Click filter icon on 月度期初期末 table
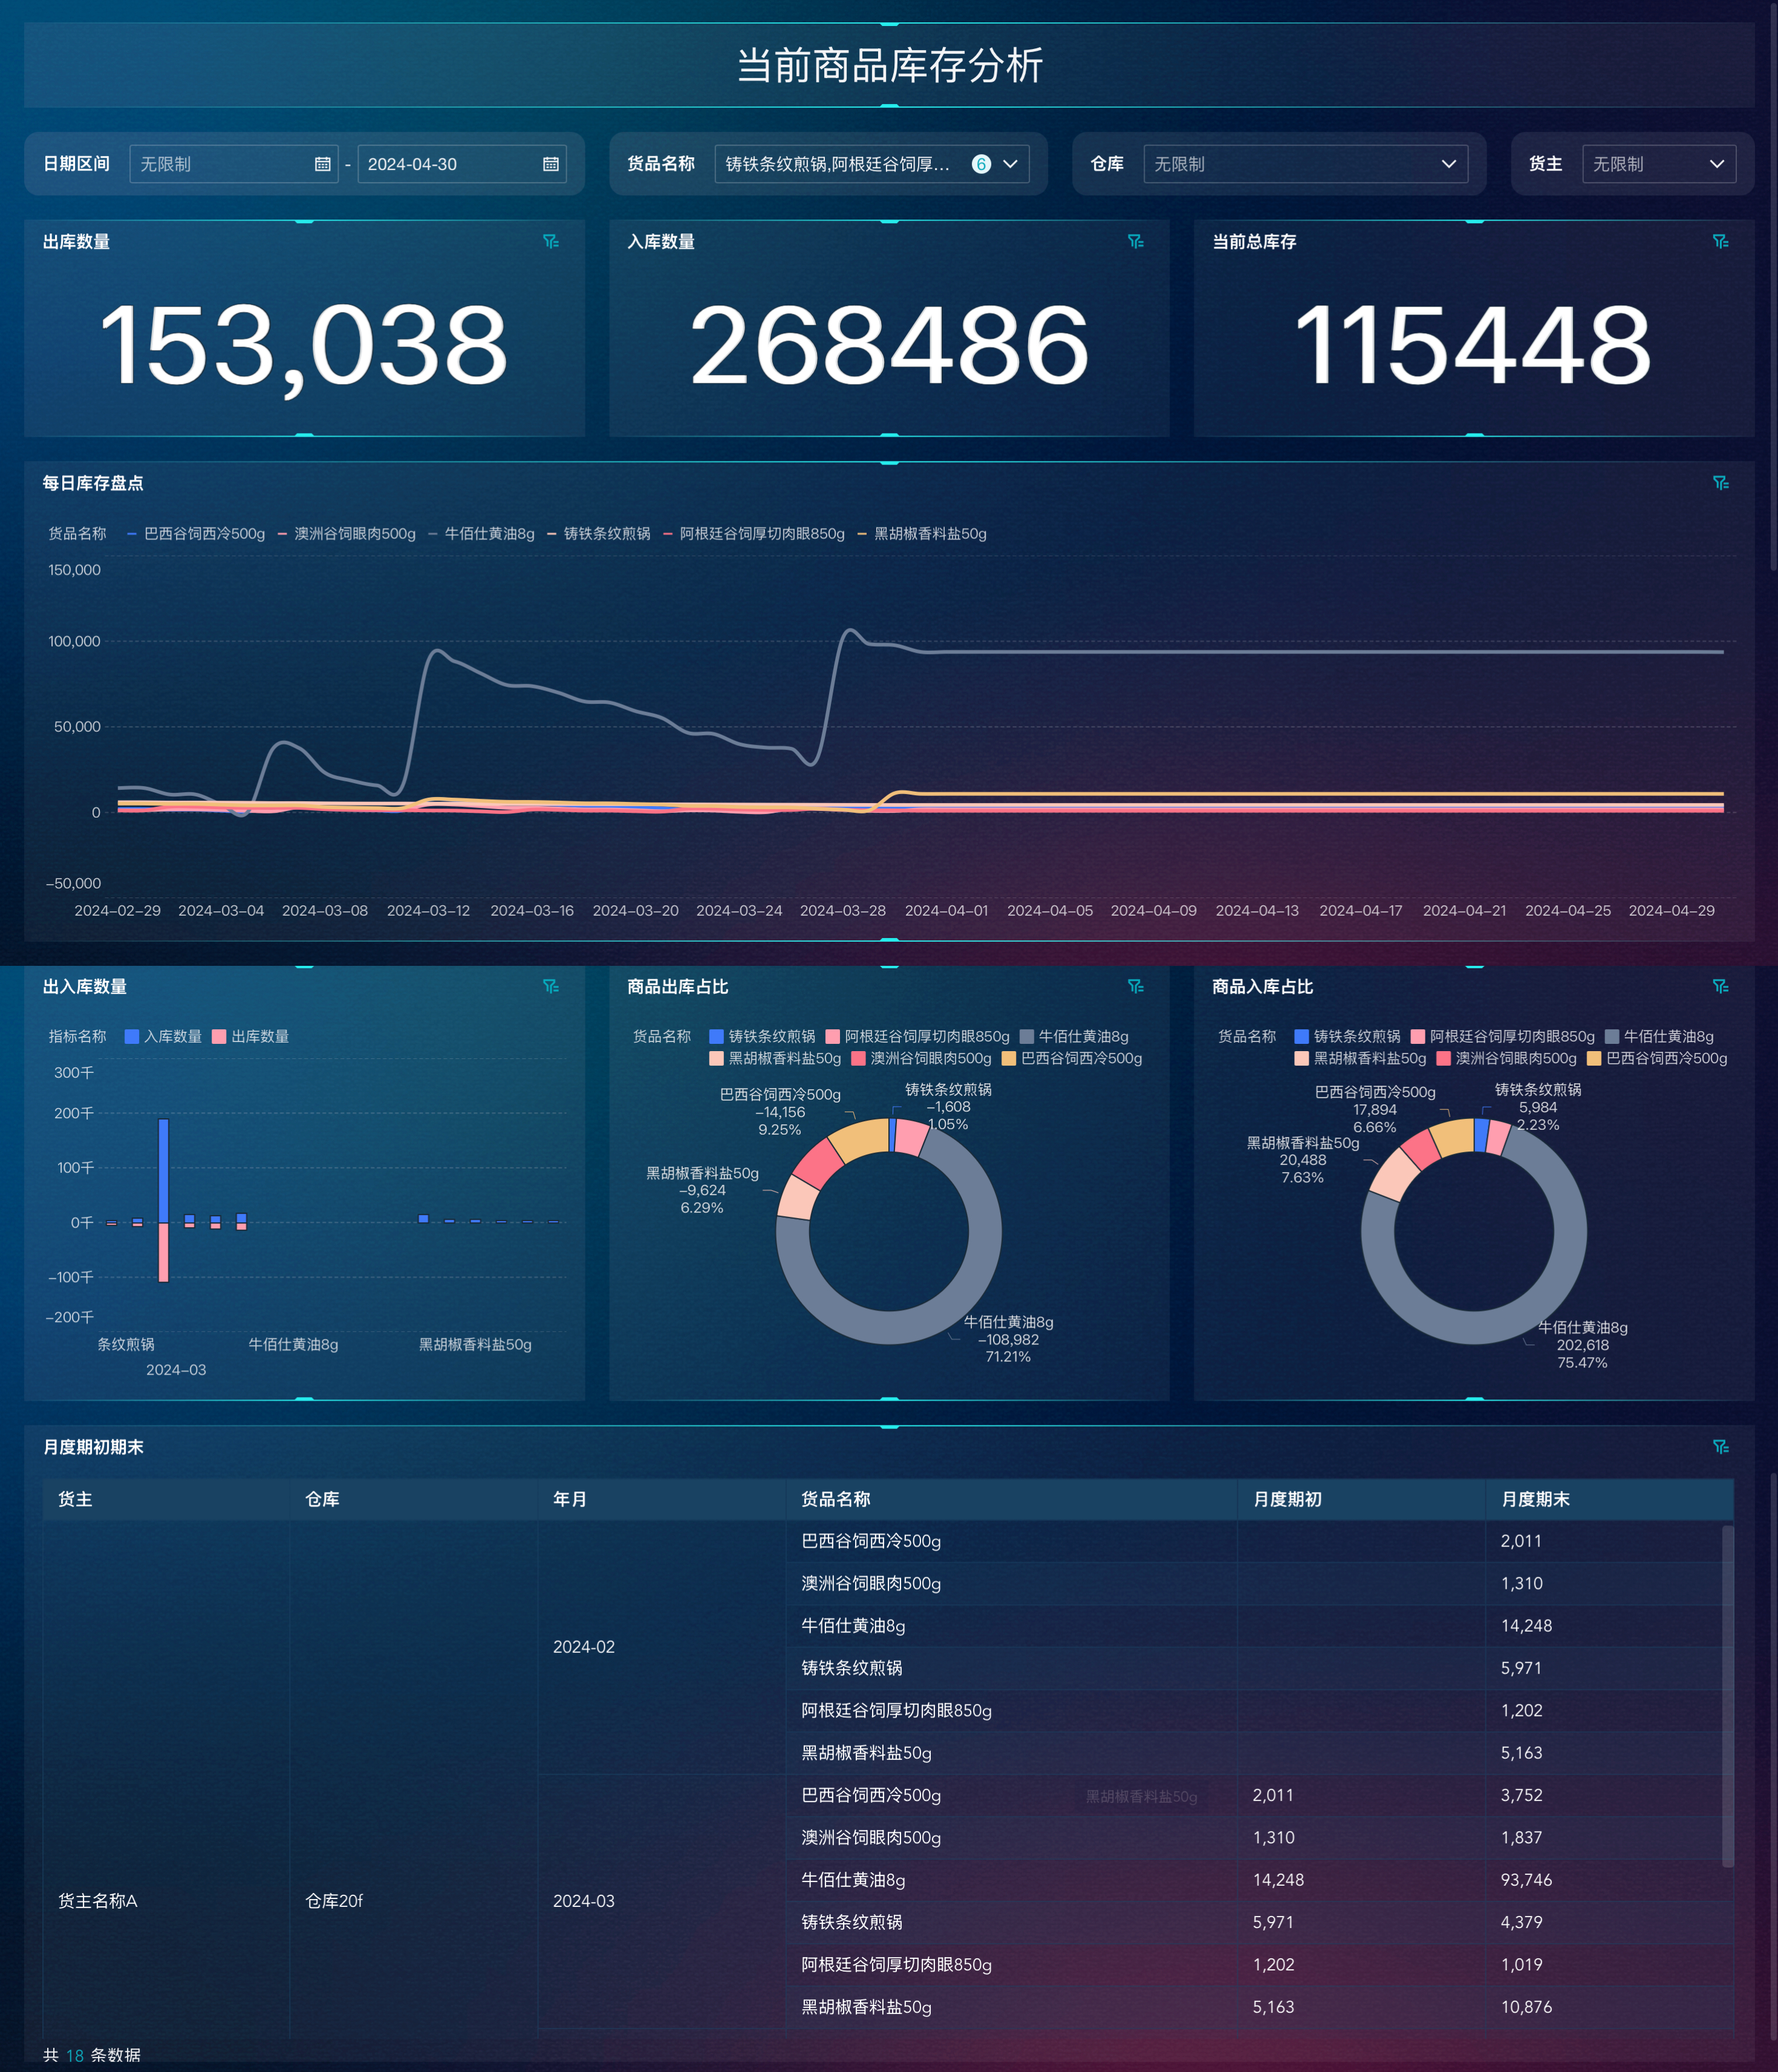This screenshot has width=1778, height=2072. coord(1720,1447)
